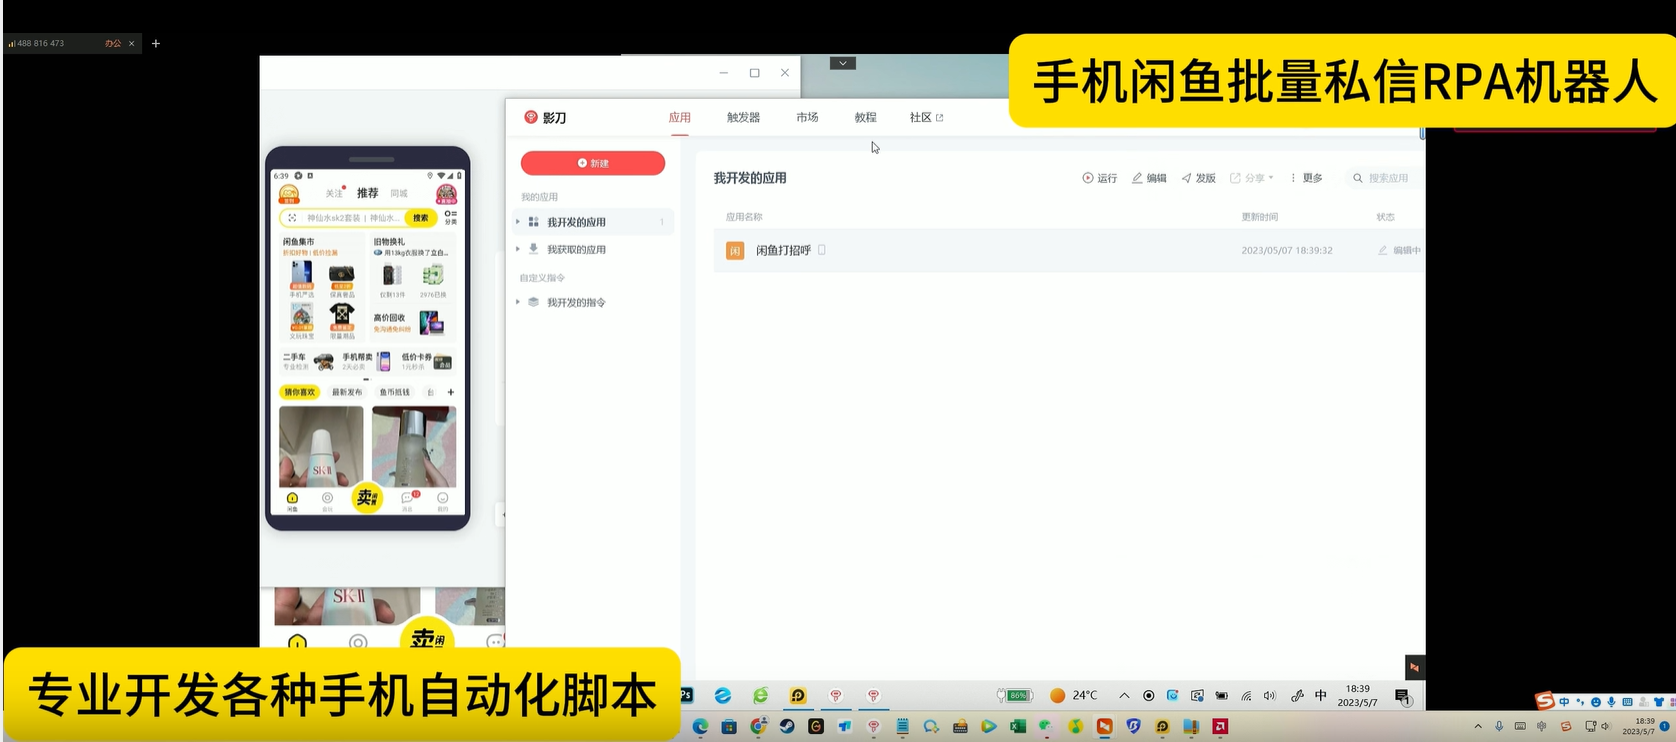Tap the yellow 搜索 button on phone
This screenshot has height=742, width=1676.
coord(421,217)
